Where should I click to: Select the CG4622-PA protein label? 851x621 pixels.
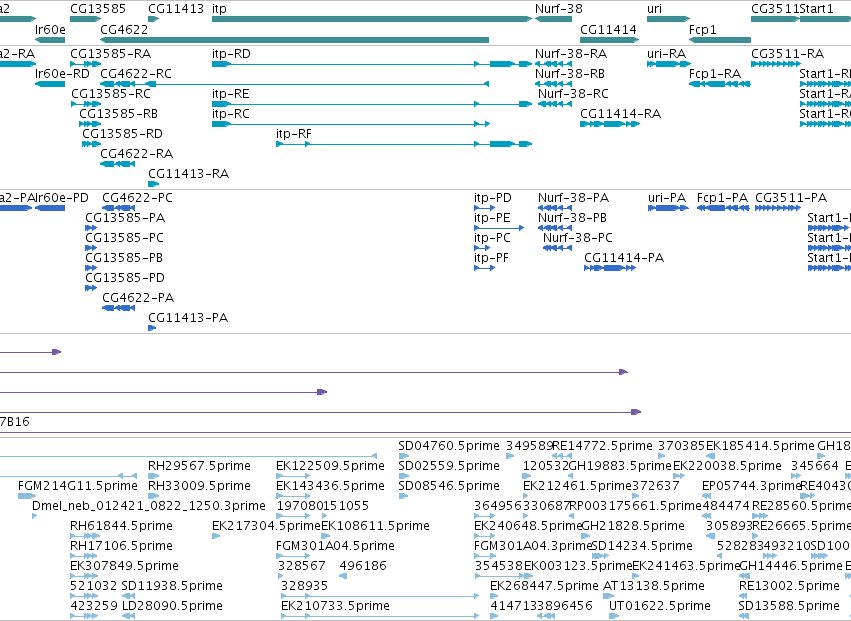pyautogui.click(x=138, y=297)
